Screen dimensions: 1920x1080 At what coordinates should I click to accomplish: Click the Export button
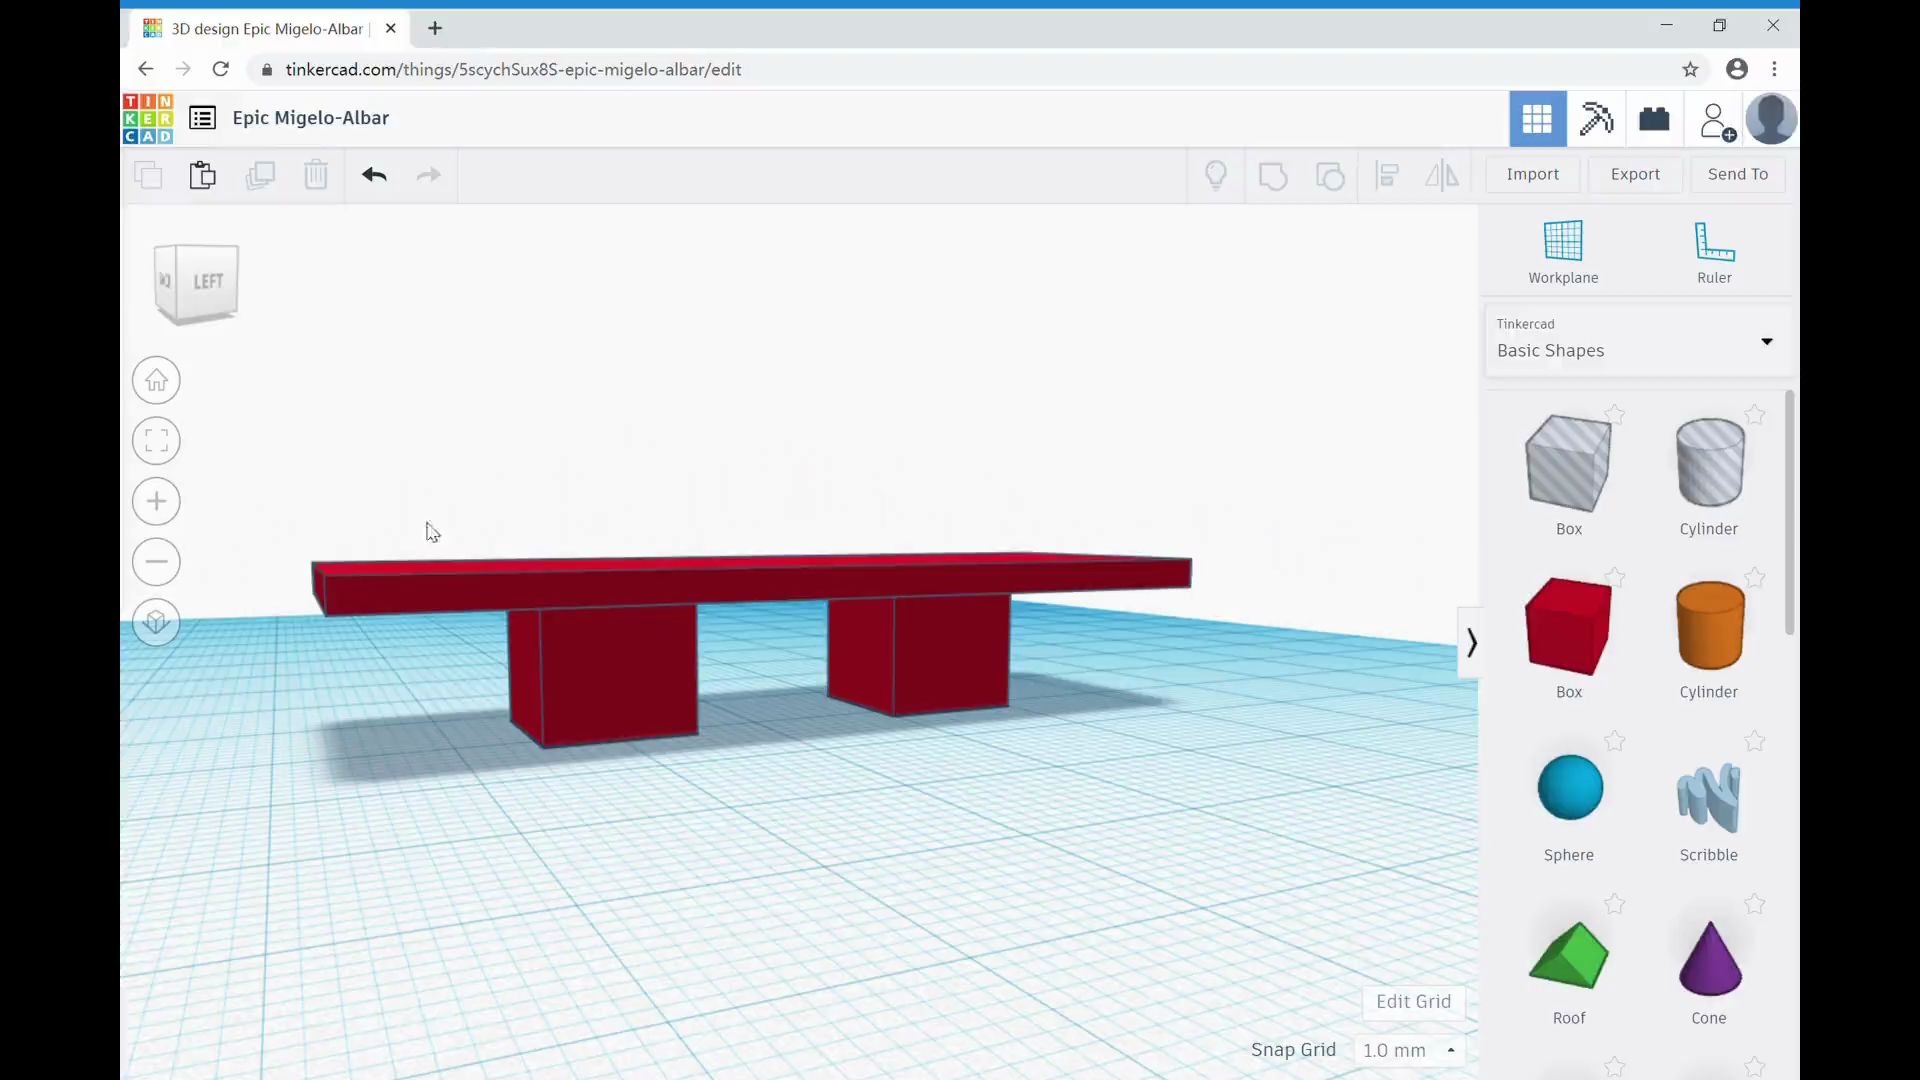point(1635,174)
